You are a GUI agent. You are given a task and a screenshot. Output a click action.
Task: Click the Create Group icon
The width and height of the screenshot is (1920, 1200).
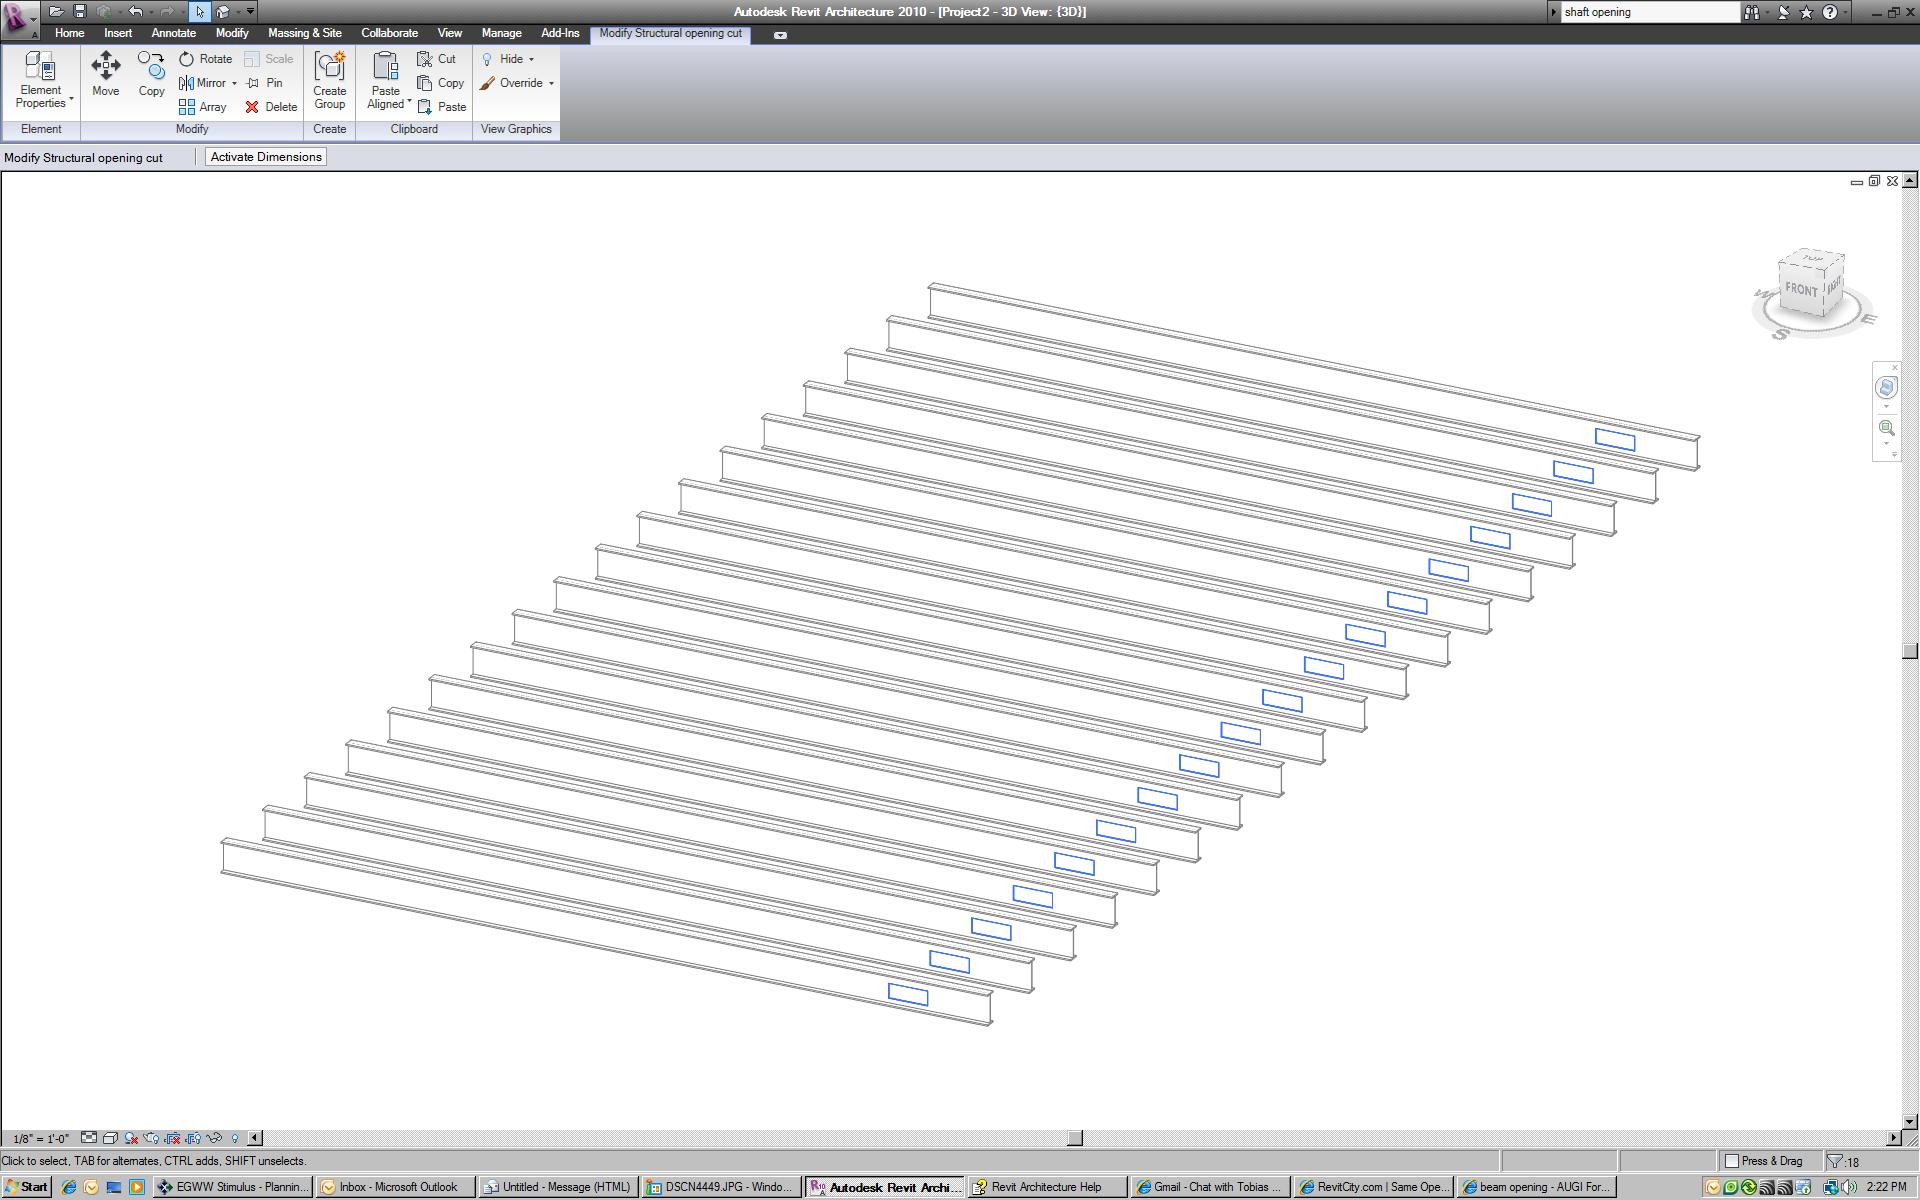[x=329, y=67]
